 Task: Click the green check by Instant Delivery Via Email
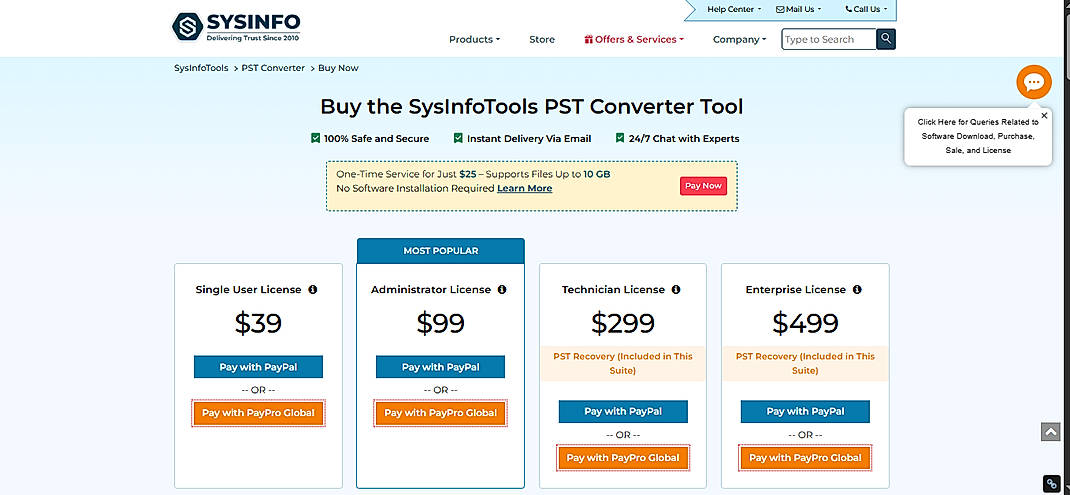[459, 138]
